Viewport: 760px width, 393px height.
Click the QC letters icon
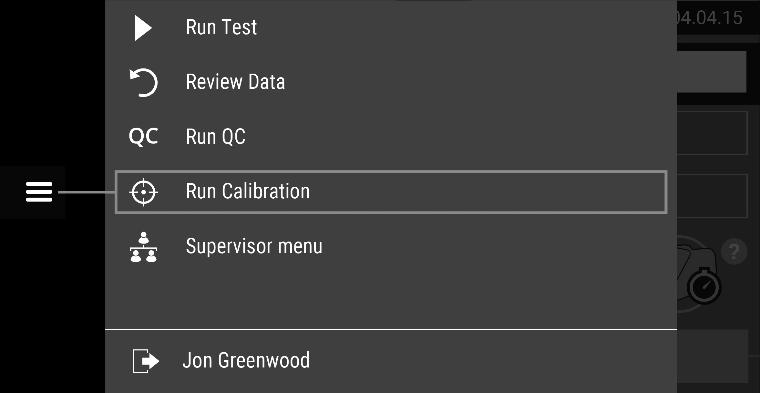click(x=143, y=137)
